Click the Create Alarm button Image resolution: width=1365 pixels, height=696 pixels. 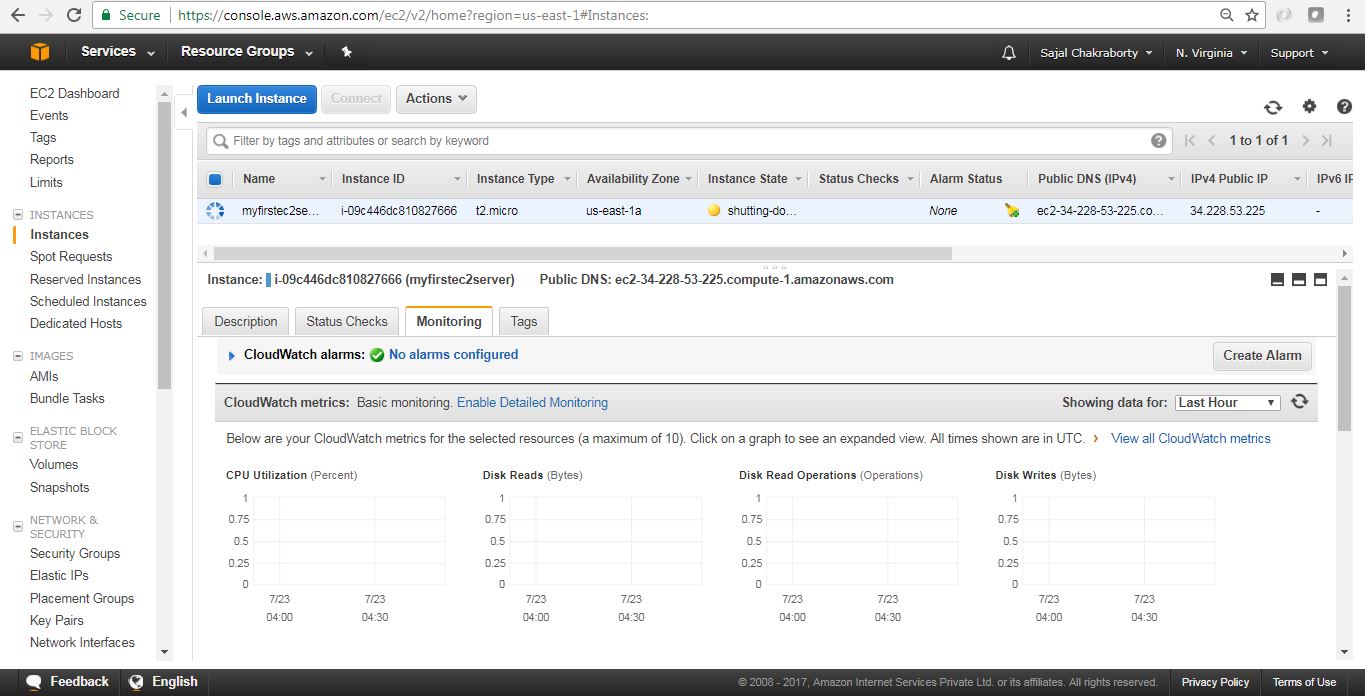(1262, 356)
